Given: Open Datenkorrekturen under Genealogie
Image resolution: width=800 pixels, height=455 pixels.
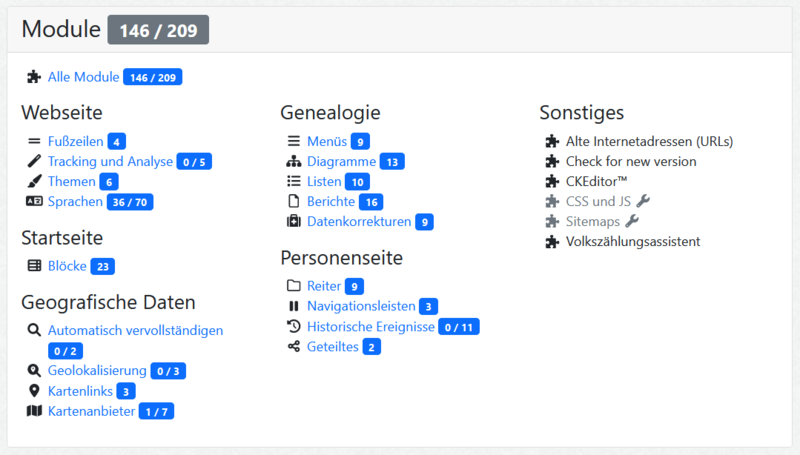Looking at the screenshot, I should tap(359, 221).
